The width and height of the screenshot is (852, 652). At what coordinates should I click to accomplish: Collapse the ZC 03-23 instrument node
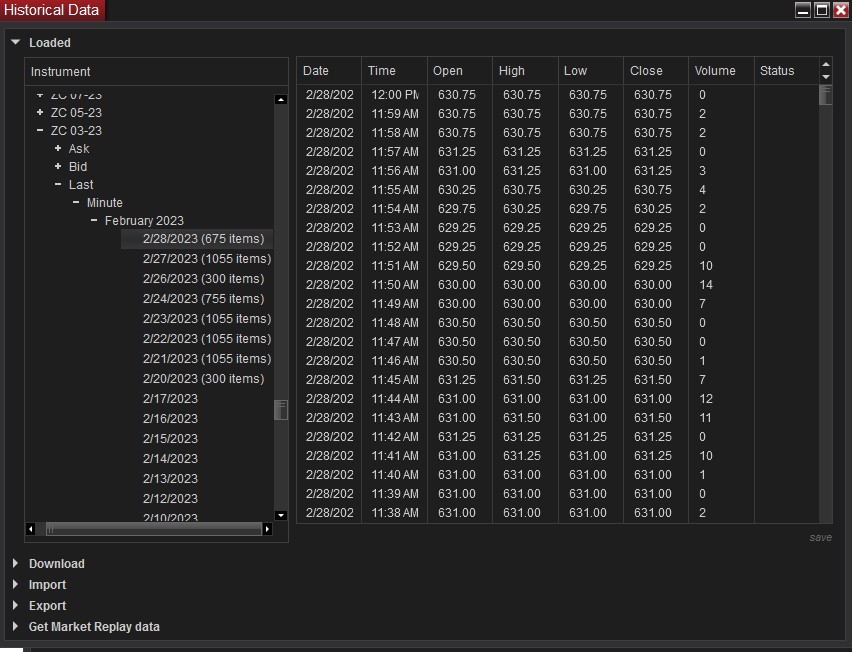click(40, 130)
